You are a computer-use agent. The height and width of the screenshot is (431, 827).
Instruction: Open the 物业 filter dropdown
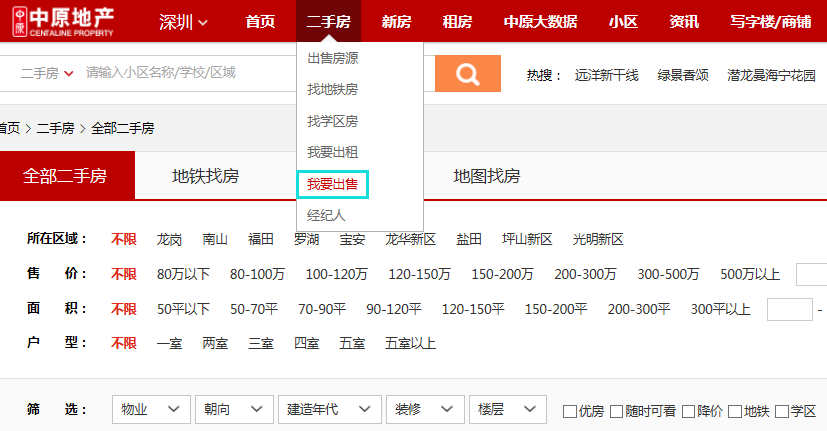150,410
